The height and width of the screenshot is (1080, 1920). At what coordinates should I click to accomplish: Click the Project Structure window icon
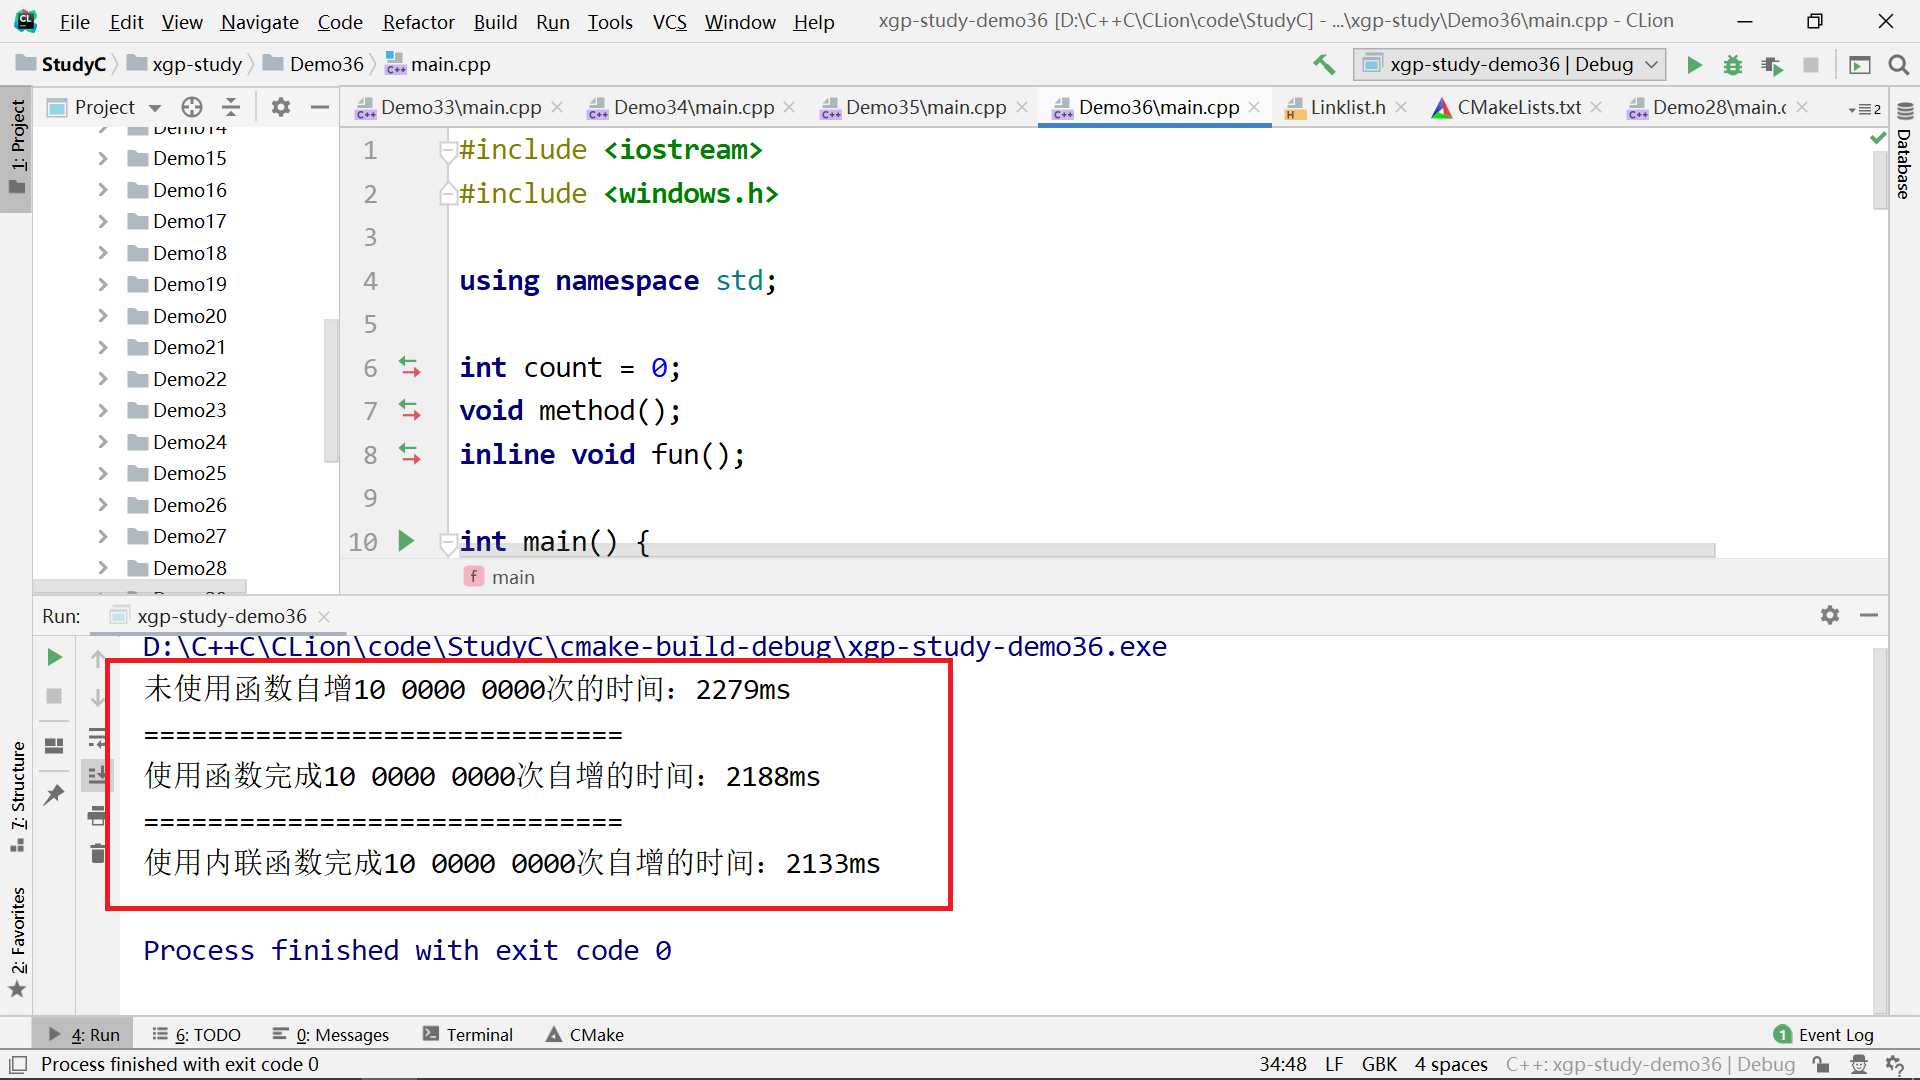(x=1860, y=65)
